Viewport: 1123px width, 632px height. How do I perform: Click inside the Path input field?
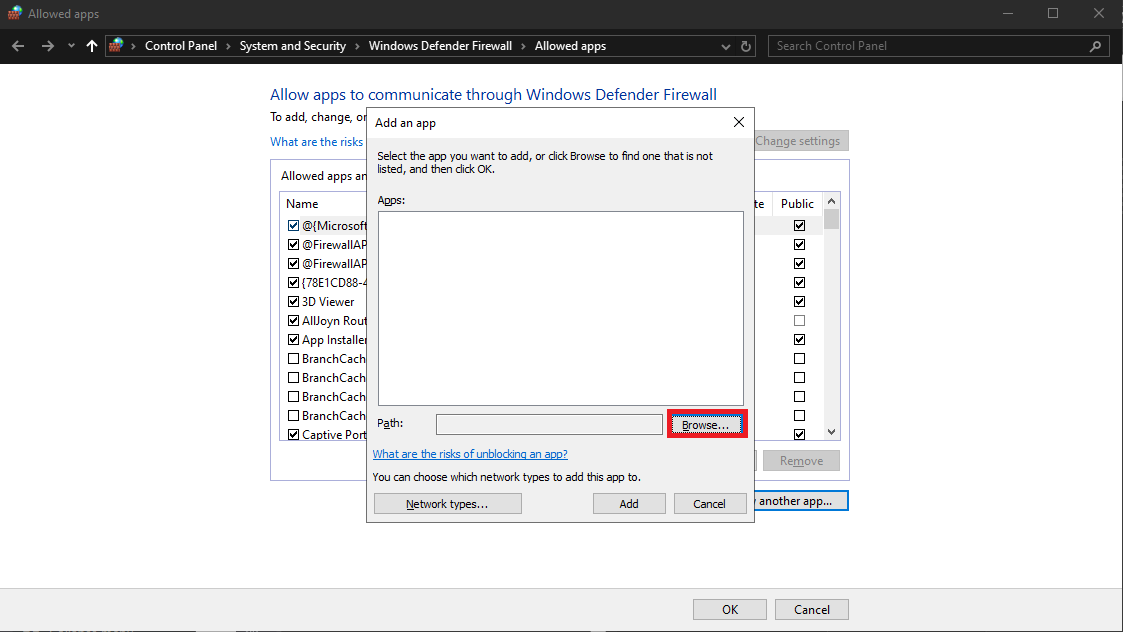pos(549,423)
